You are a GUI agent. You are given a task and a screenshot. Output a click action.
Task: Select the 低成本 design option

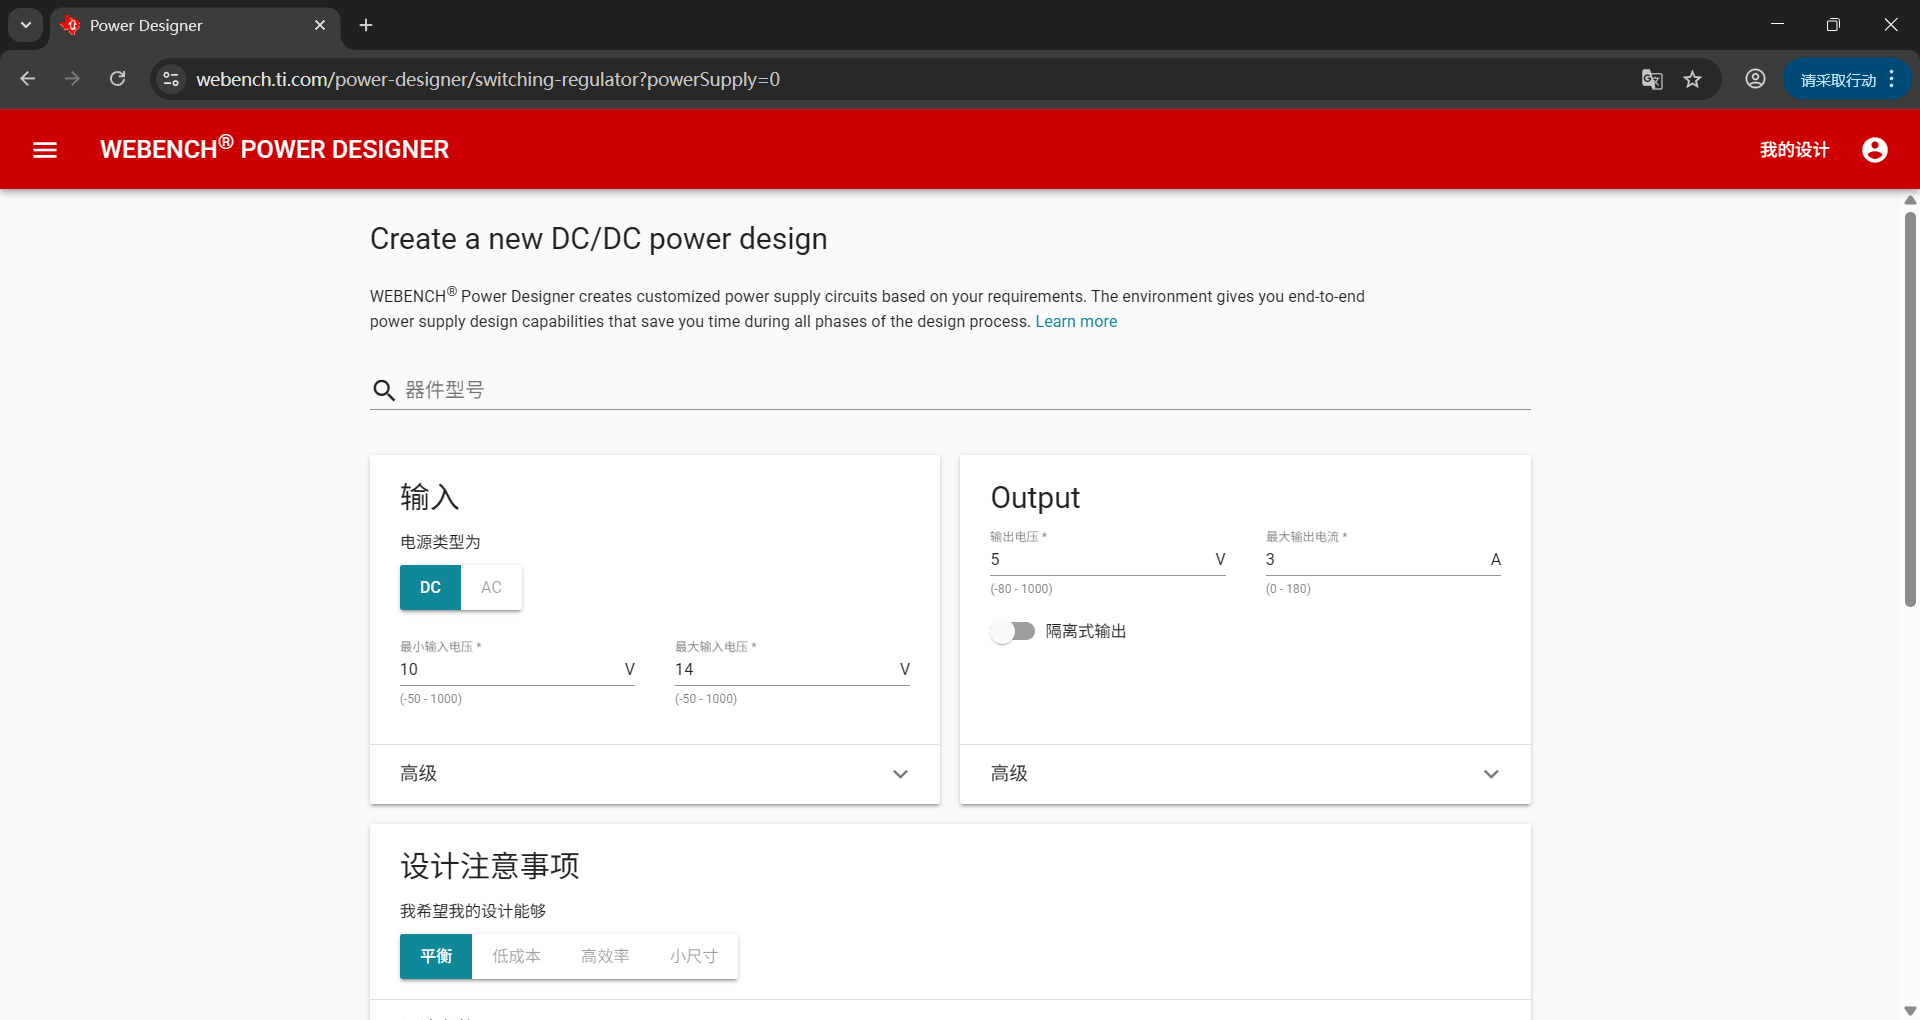(516, 957)
